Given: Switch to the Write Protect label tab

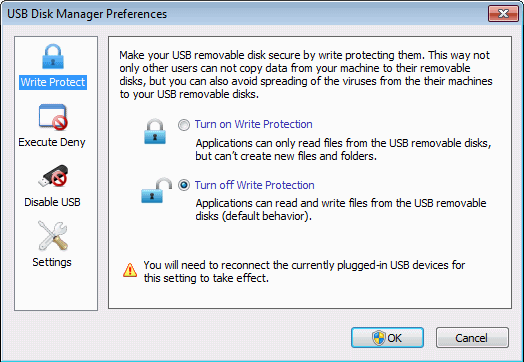Looking at the screenshot, I should [x=53, y=82].
